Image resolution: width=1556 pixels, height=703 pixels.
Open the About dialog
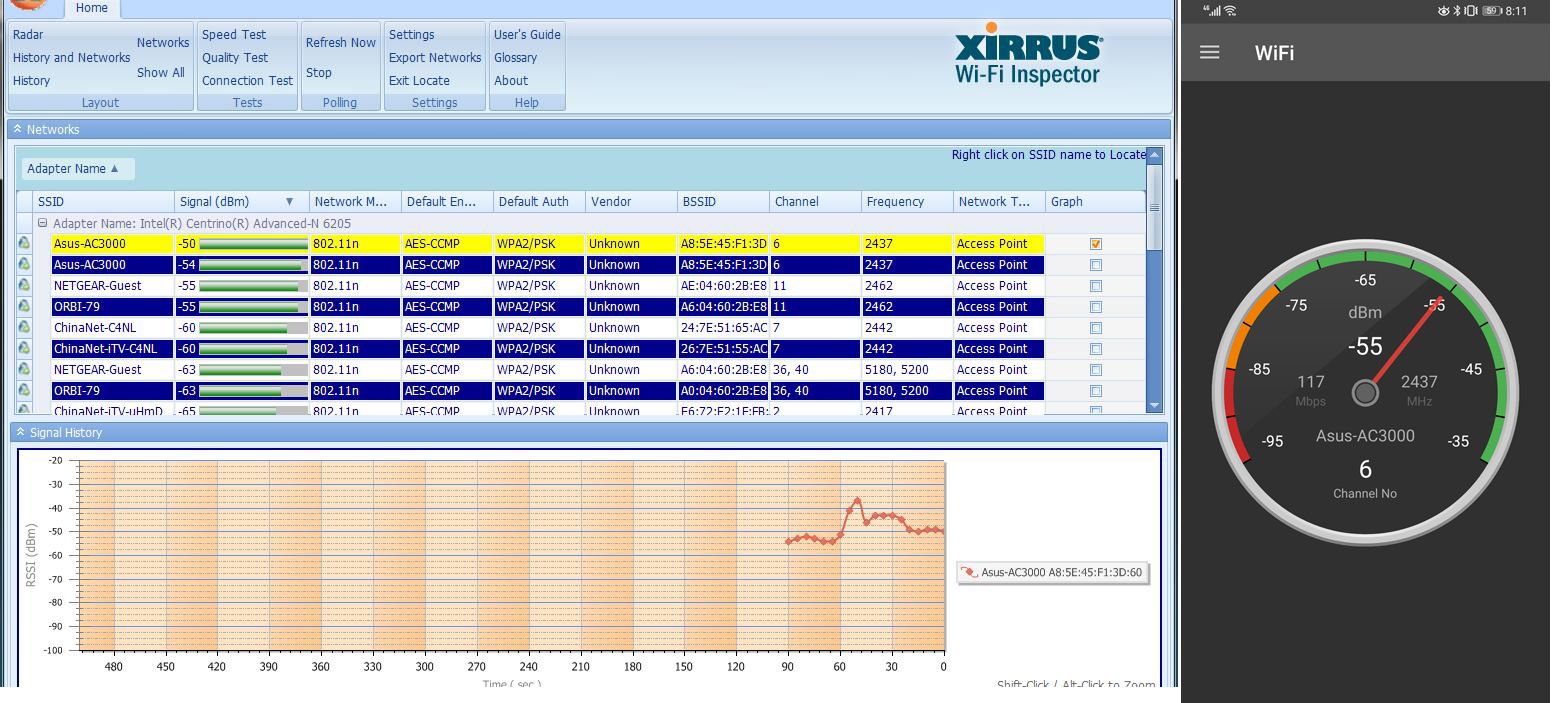[x=511, y=80]
